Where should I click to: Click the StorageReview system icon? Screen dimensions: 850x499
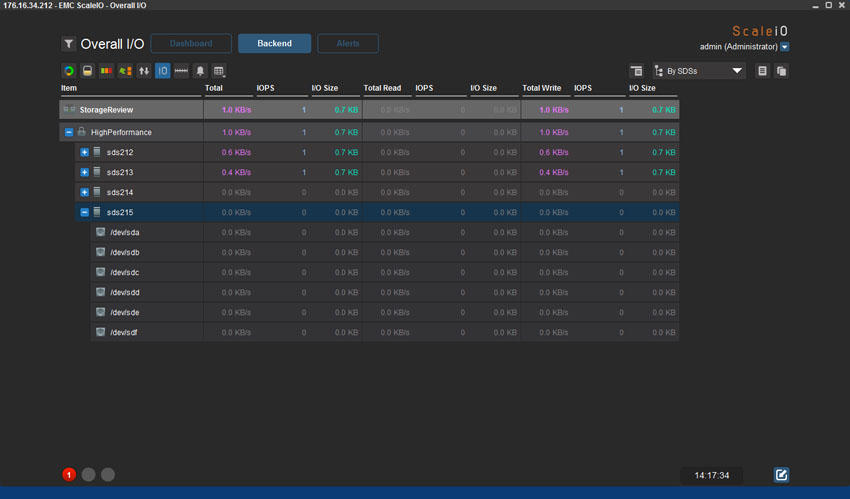pyautogui.click(x=69, y=109)
